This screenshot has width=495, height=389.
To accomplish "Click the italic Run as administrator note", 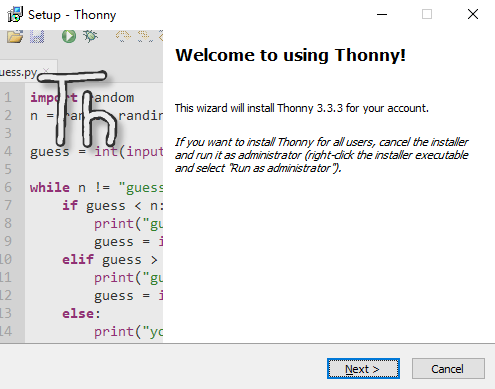I will 322,155.
